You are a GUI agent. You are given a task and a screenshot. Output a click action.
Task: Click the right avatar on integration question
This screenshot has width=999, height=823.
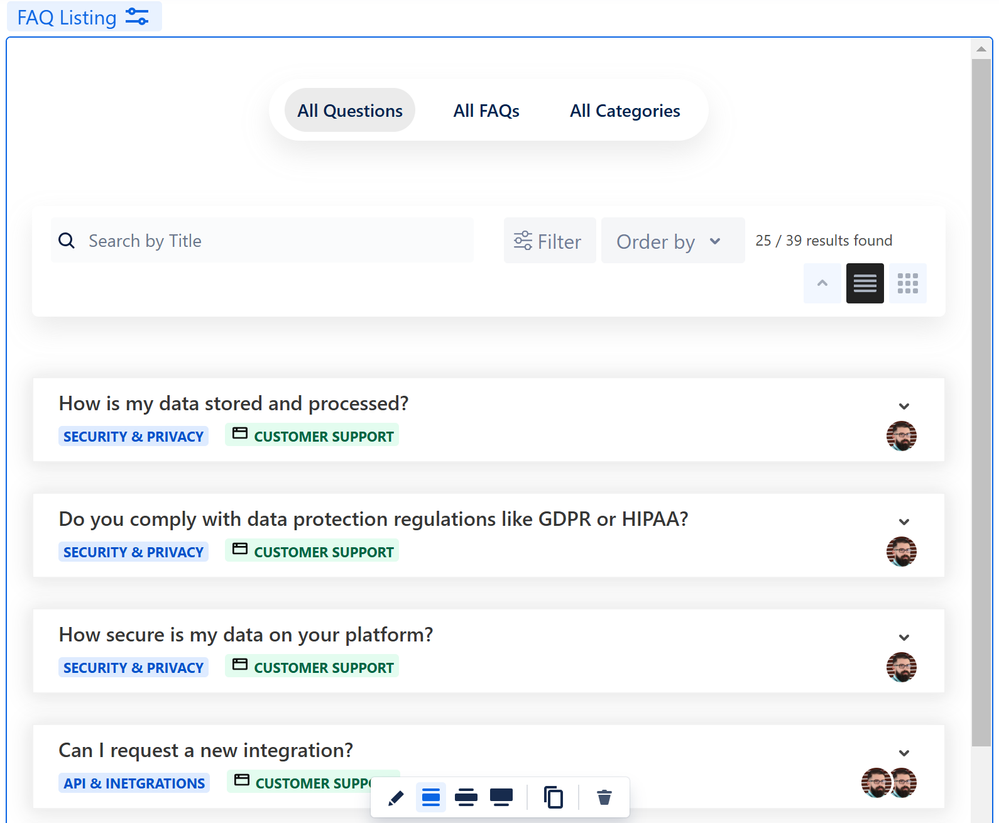tap(904, 782)
